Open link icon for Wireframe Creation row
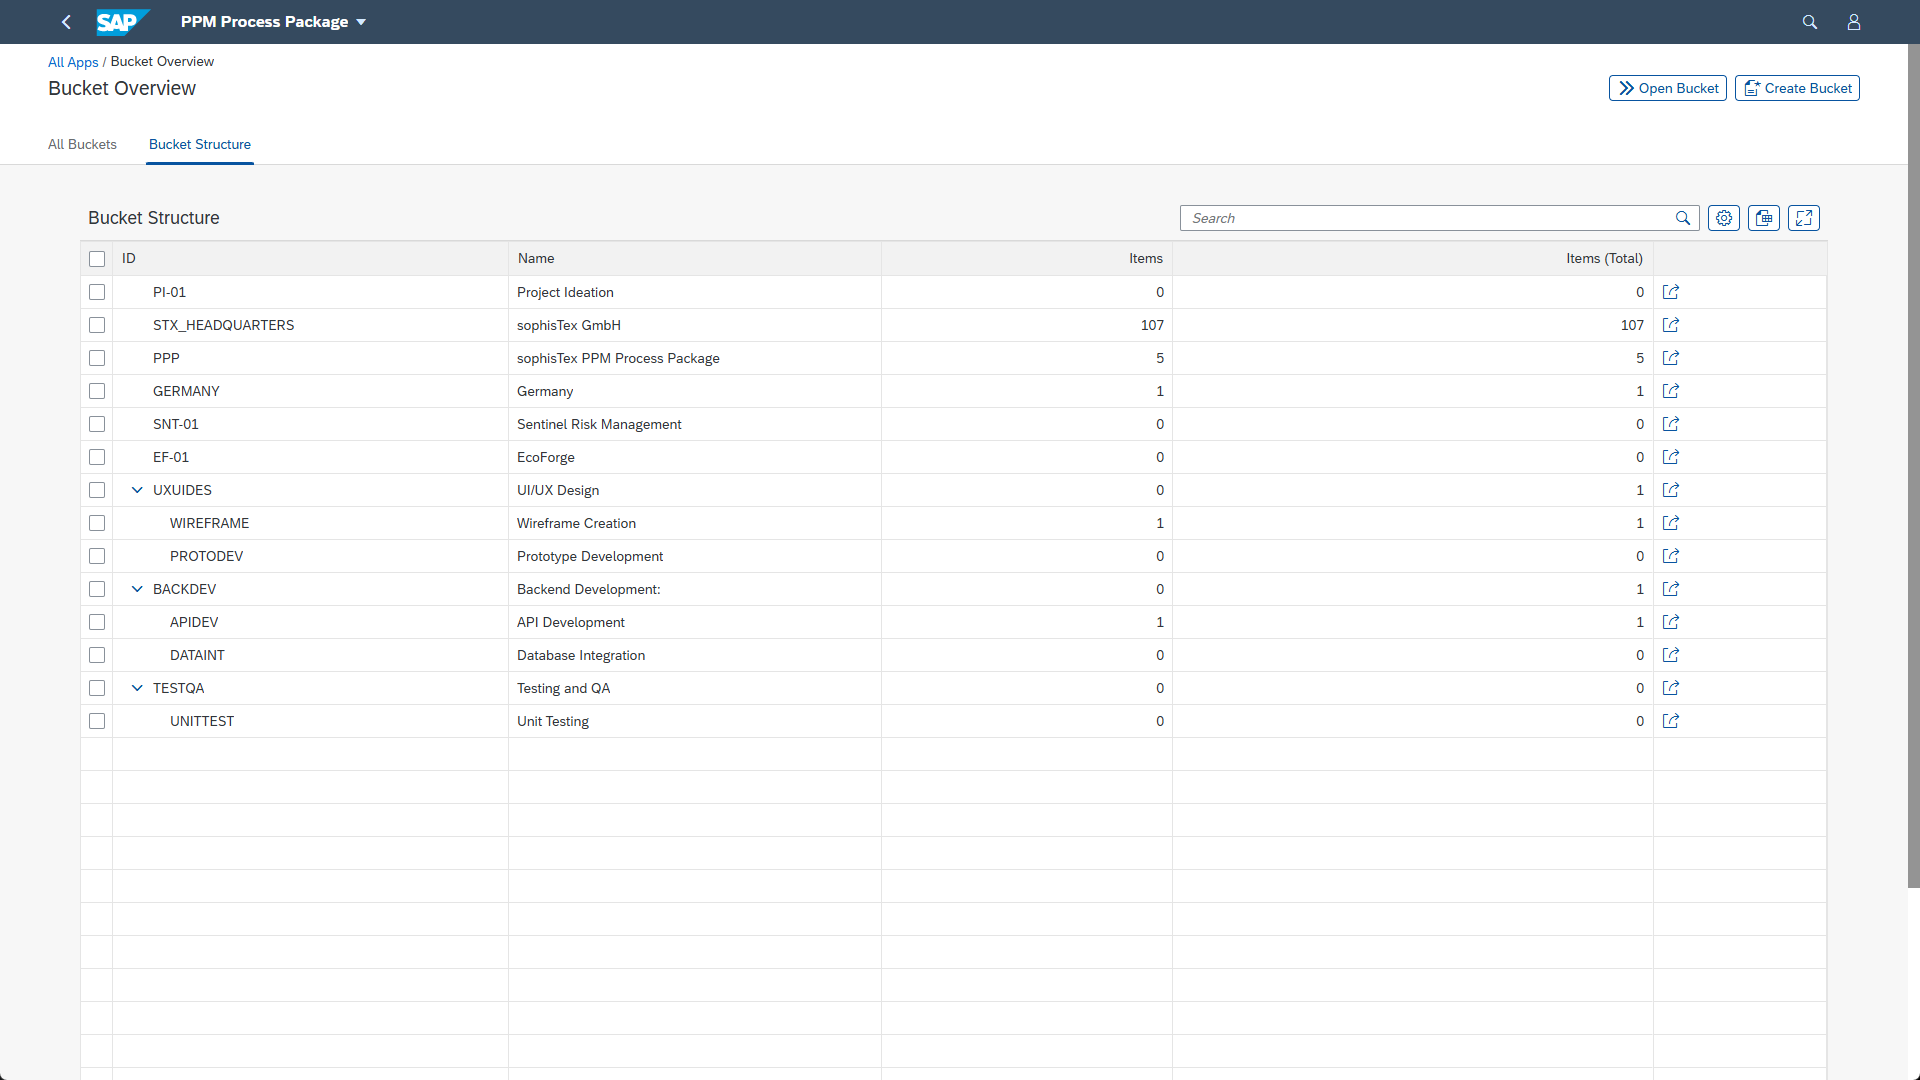 point(1671,523)
